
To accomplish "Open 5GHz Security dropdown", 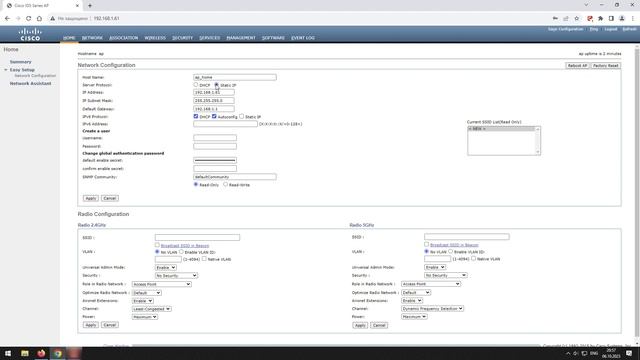I will [x=446, y=275].
